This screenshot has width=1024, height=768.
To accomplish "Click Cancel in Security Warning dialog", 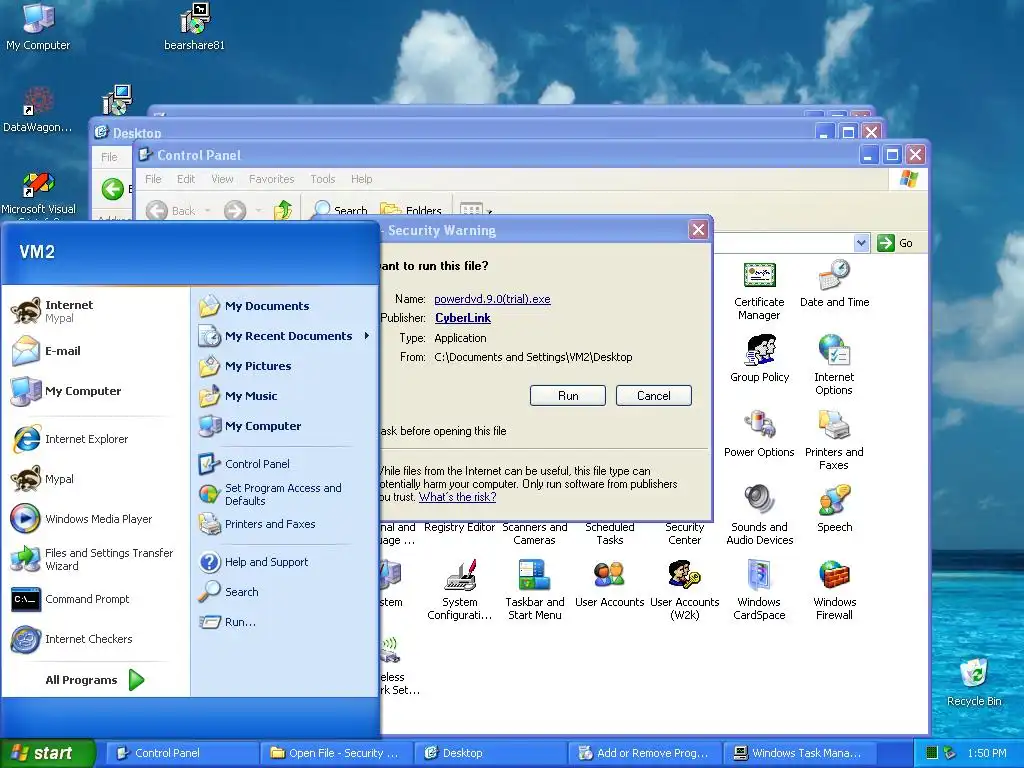I will click(x=653, y=396).
